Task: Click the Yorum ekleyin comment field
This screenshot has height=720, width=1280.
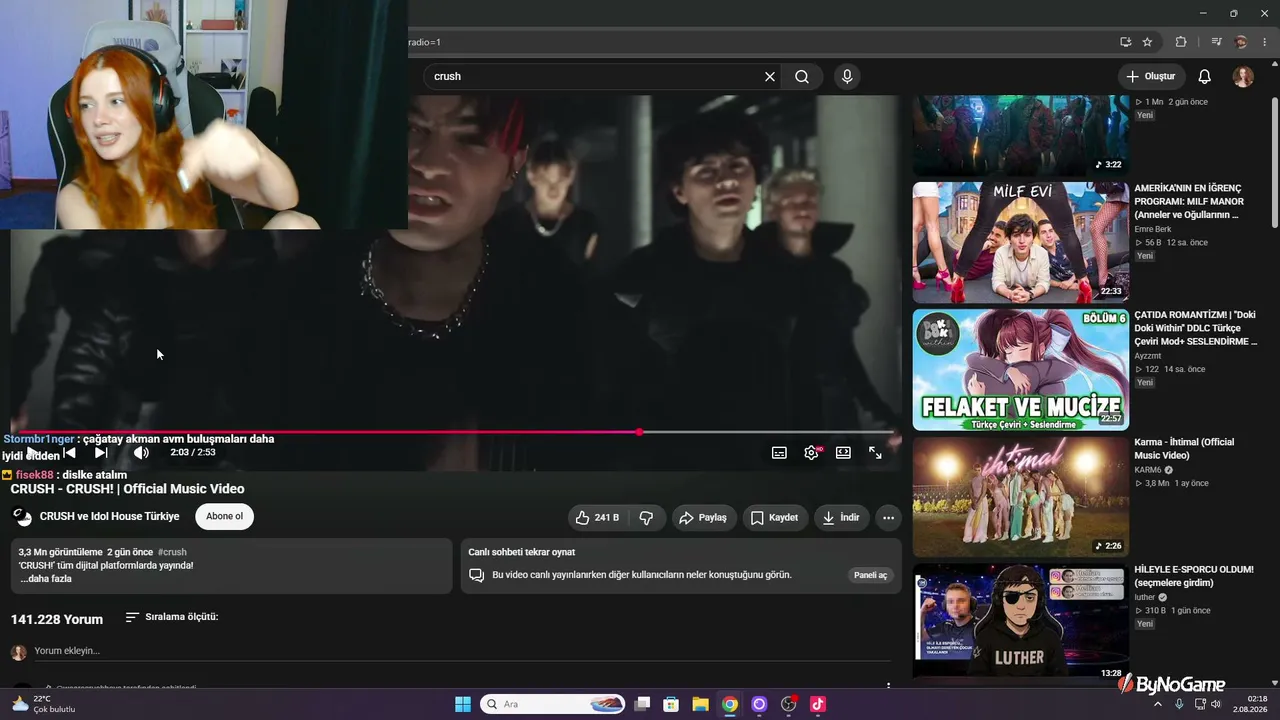Action: tap(462, 651)
